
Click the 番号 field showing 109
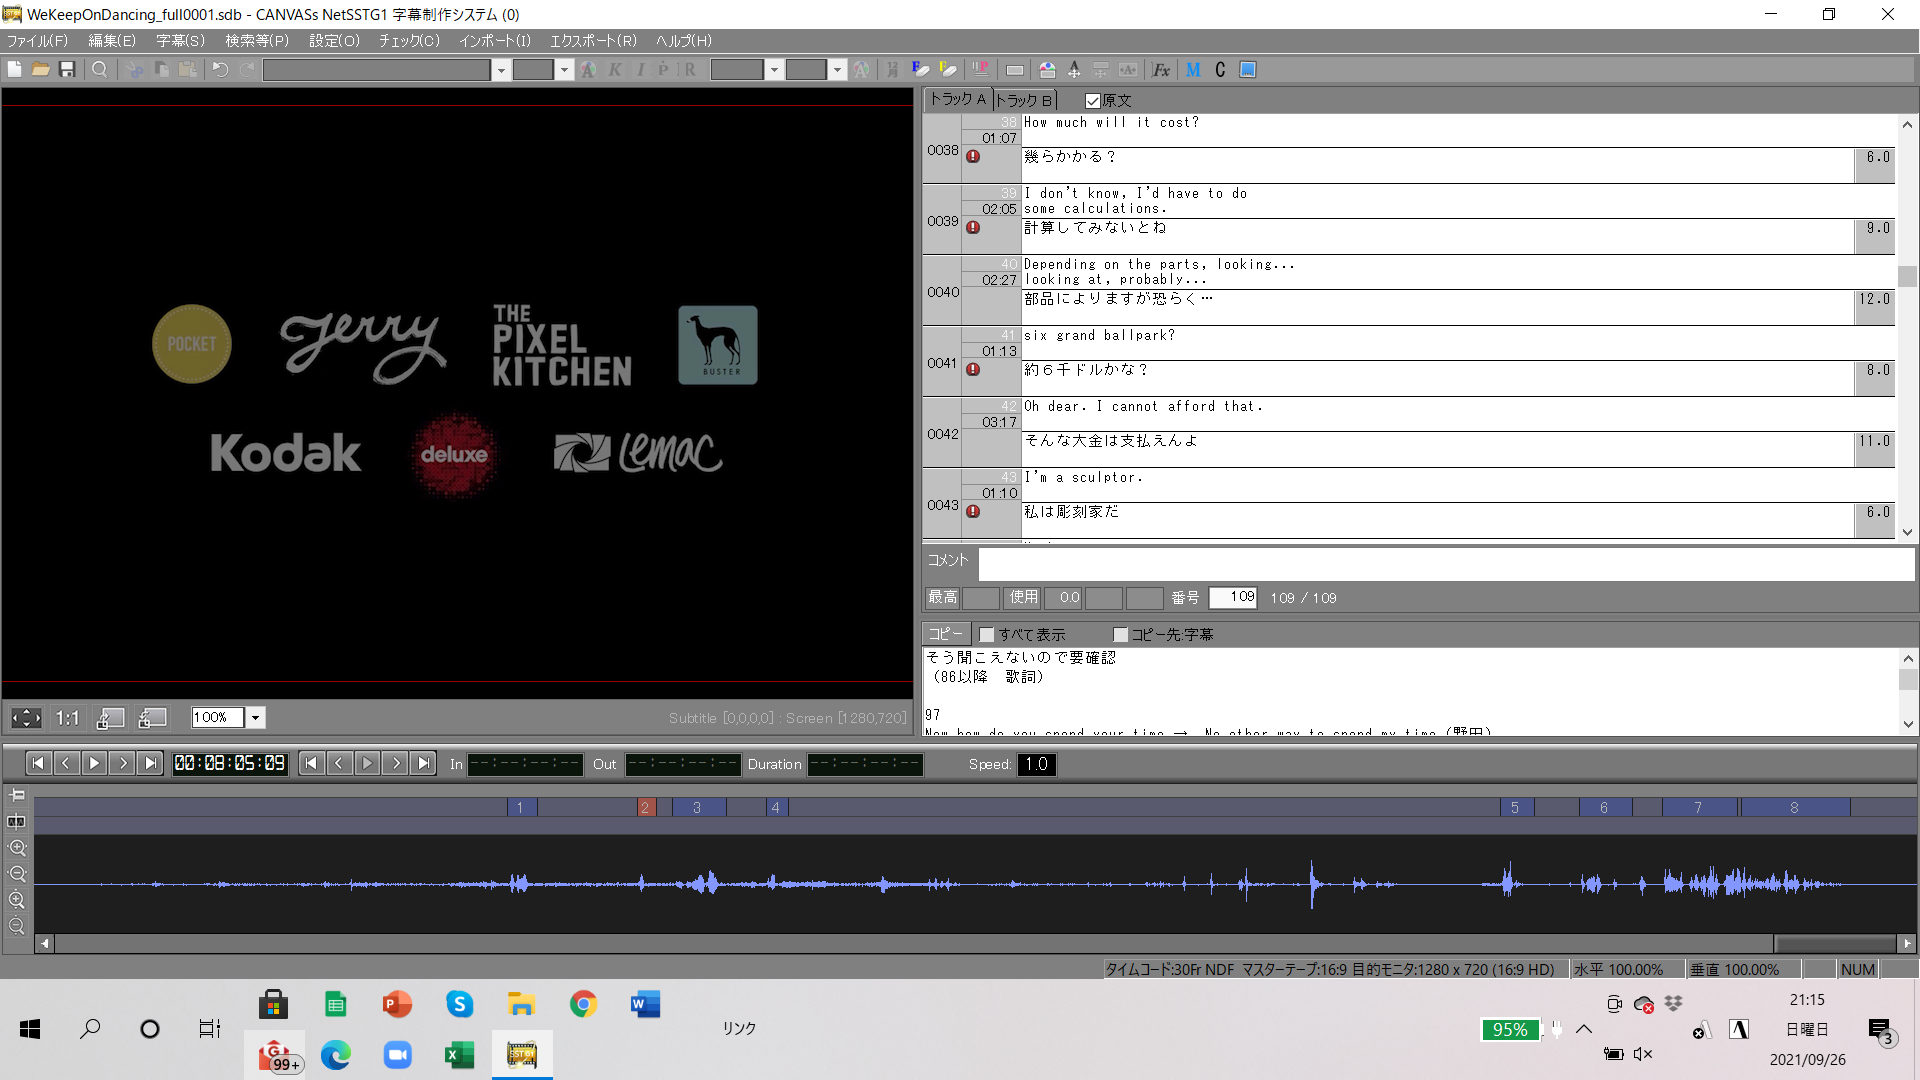pos(1233,597)
